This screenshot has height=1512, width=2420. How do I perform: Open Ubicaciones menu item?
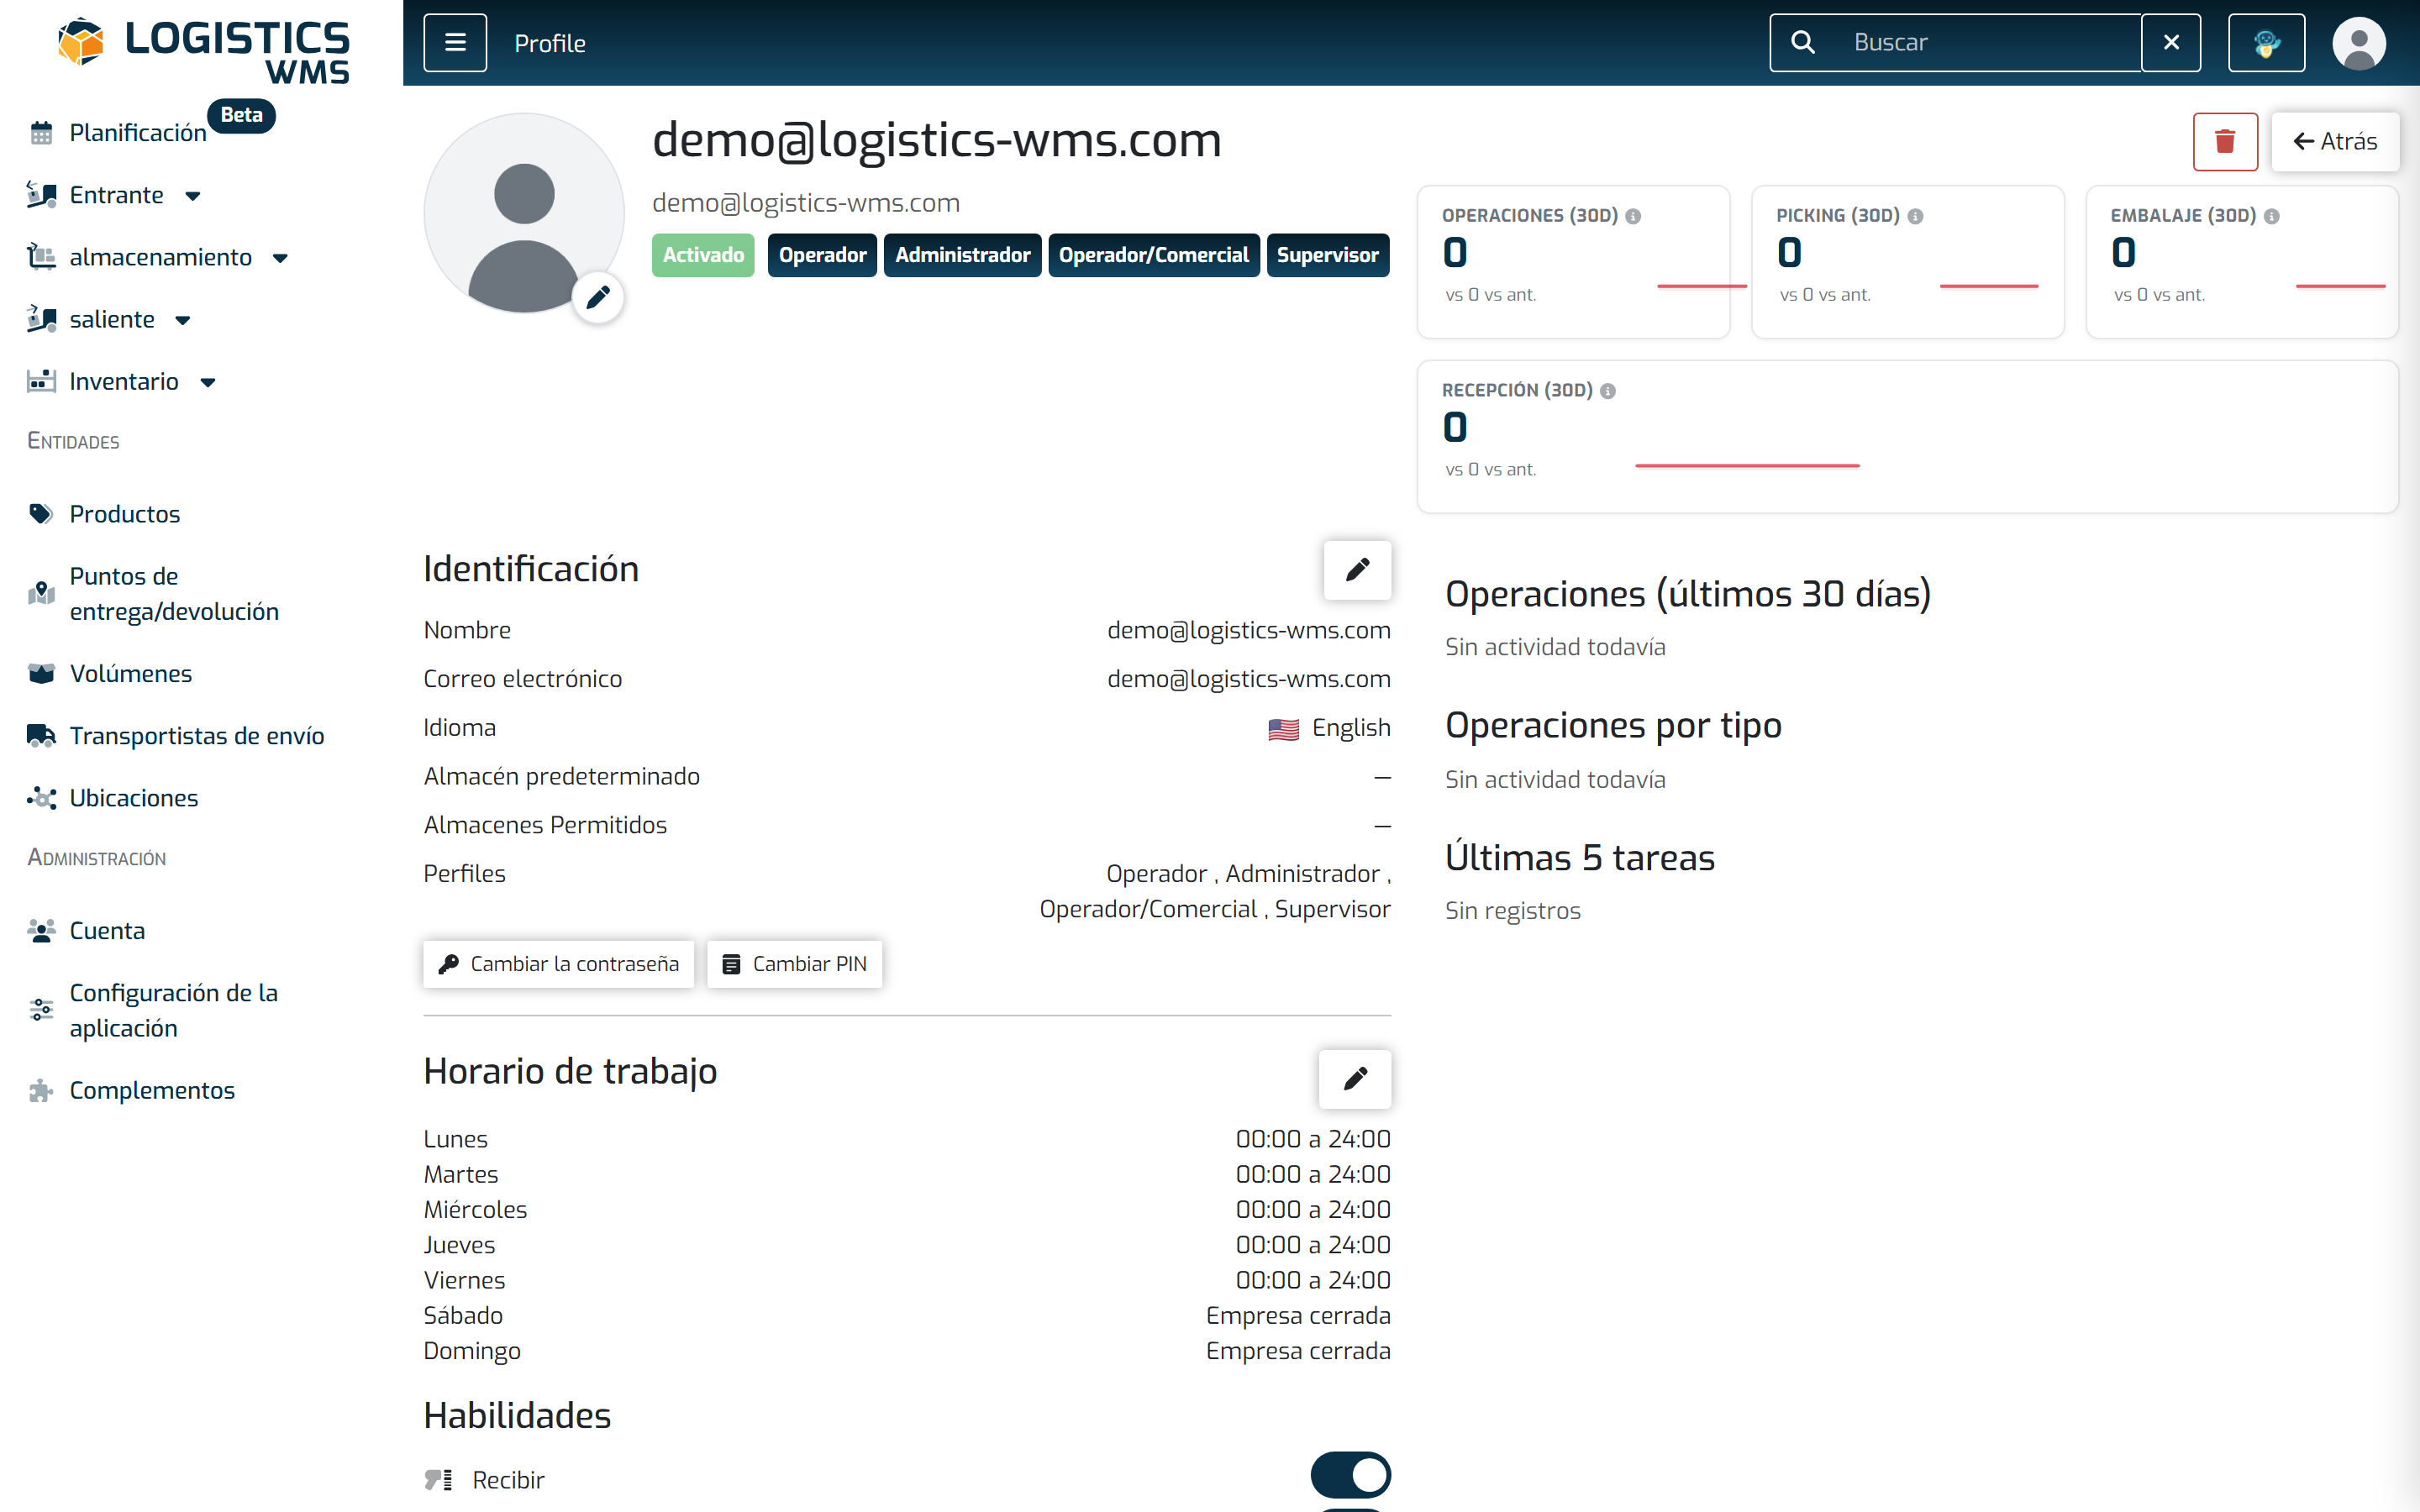pos(134,798)
